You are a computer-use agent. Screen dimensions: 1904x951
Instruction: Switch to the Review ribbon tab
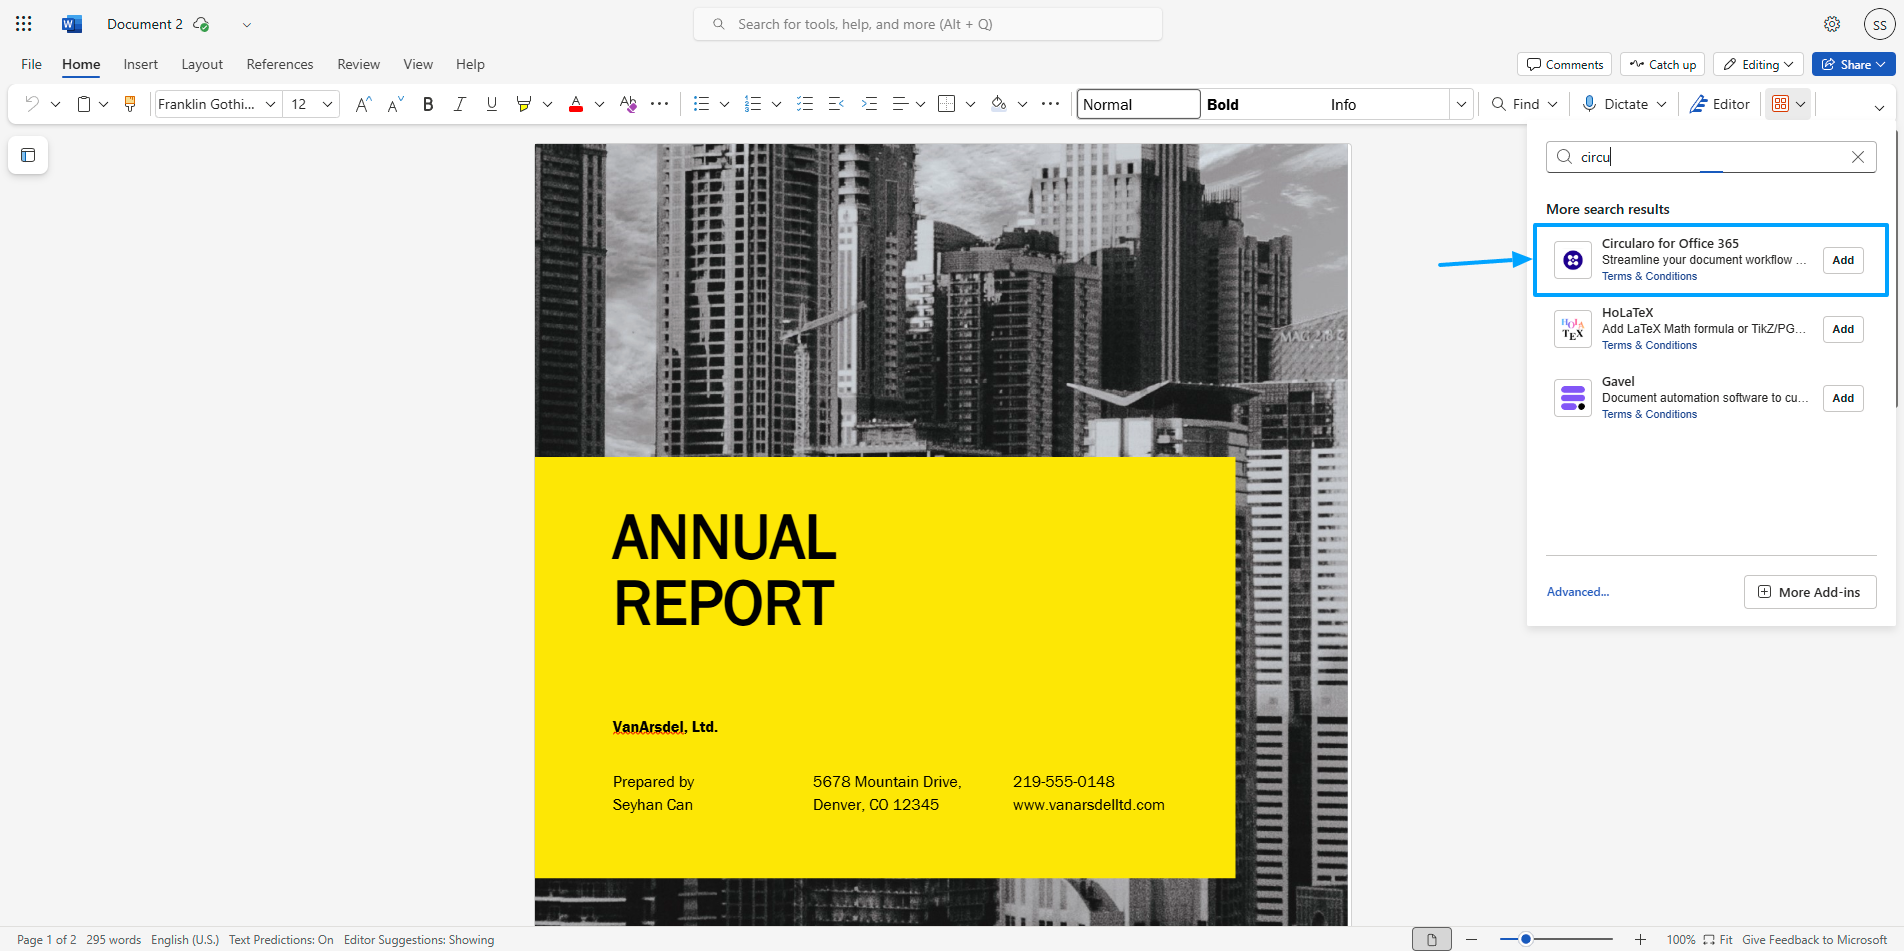point(357,64)
